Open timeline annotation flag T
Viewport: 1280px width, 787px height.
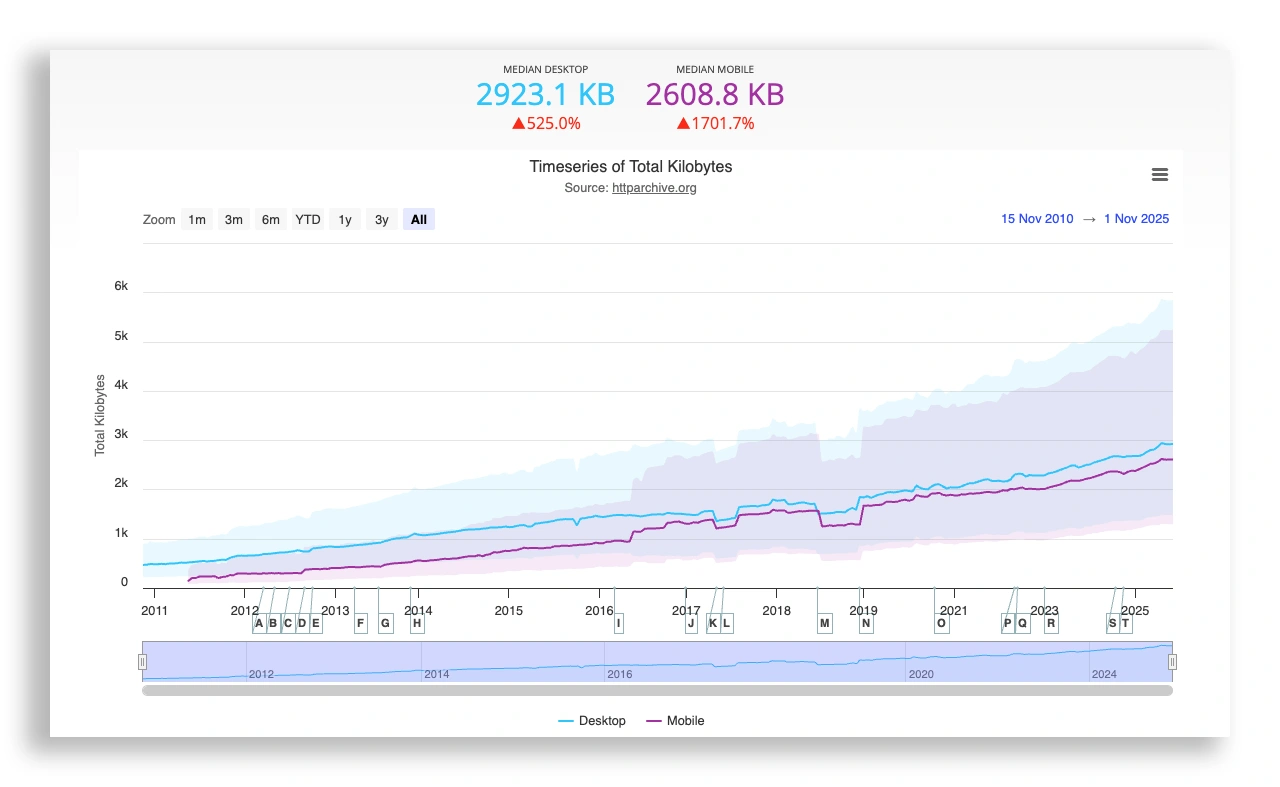(x=1126, y=624)
